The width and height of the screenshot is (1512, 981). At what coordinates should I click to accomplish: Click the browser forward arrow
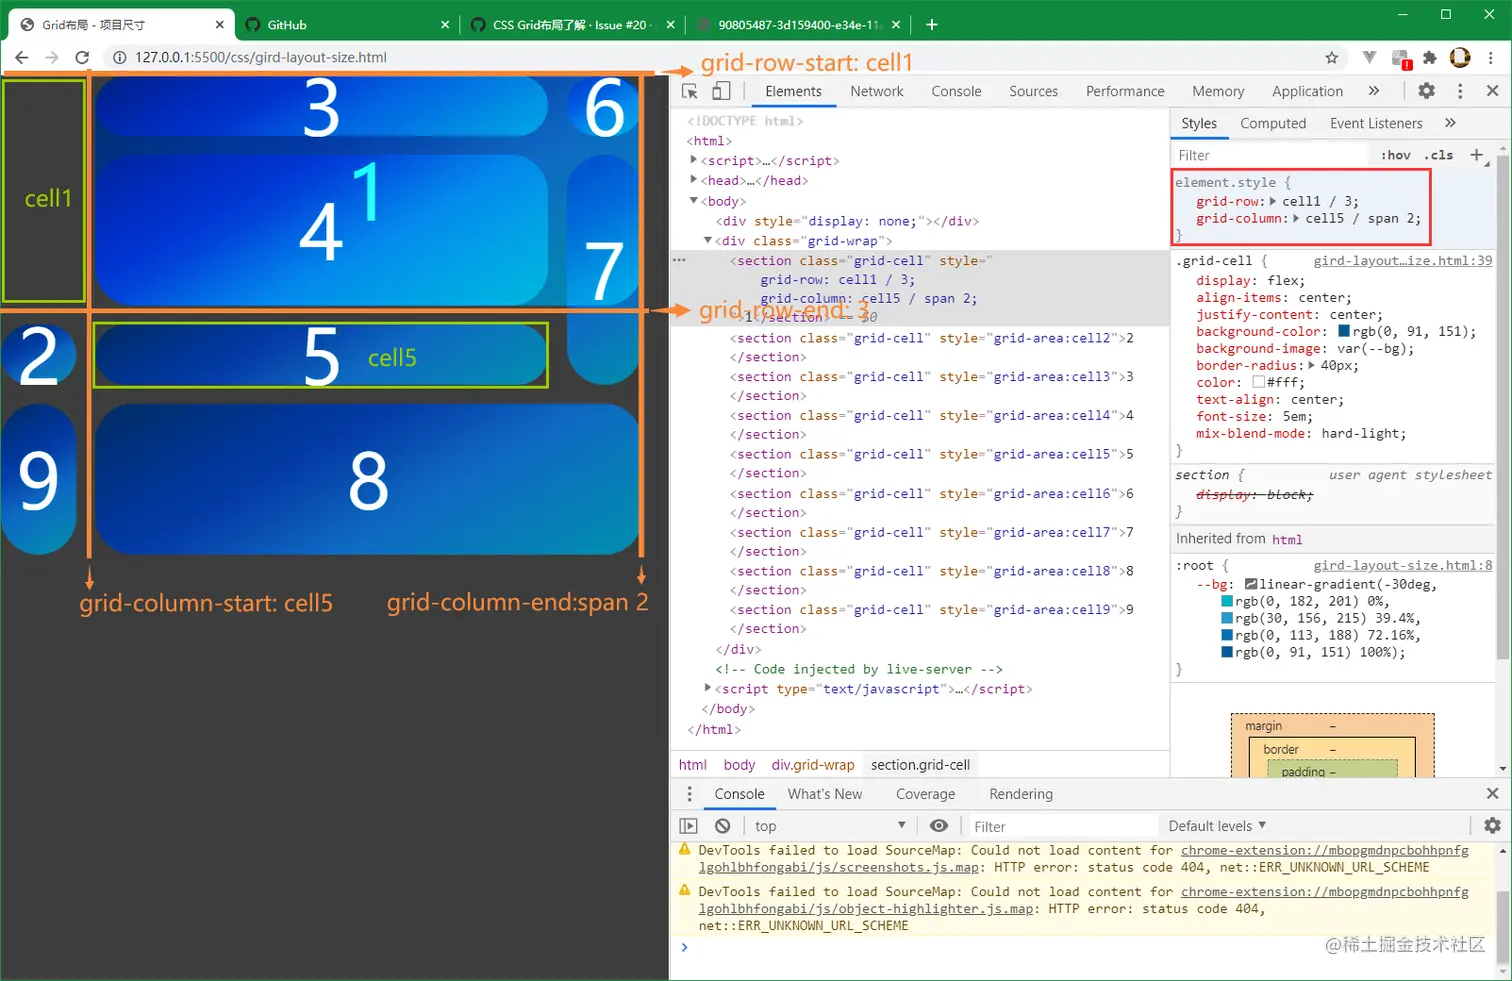click(52, 57)
